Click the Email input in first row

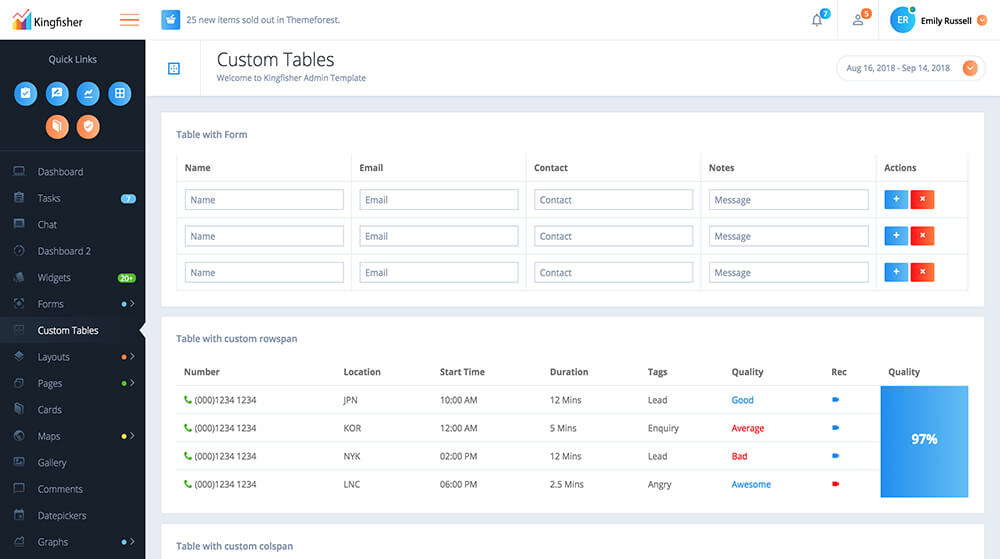pyautogui.click(x=438, y=200)
